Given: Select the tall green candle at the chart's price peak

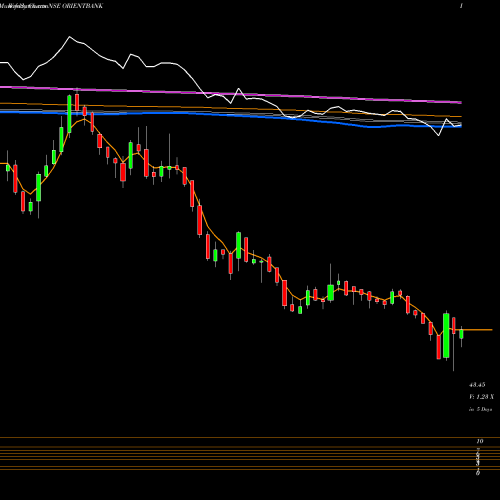Looking at the screenshot, I should click(x=69, y=114).
